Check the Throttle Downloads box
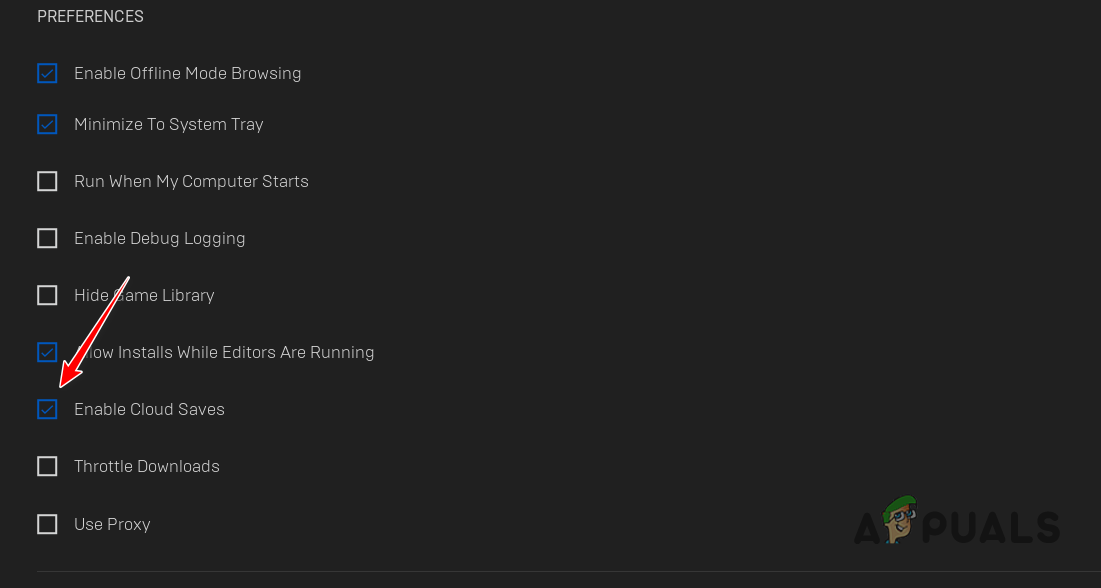This screenshot has width=1101, height=588. (47, 466)
